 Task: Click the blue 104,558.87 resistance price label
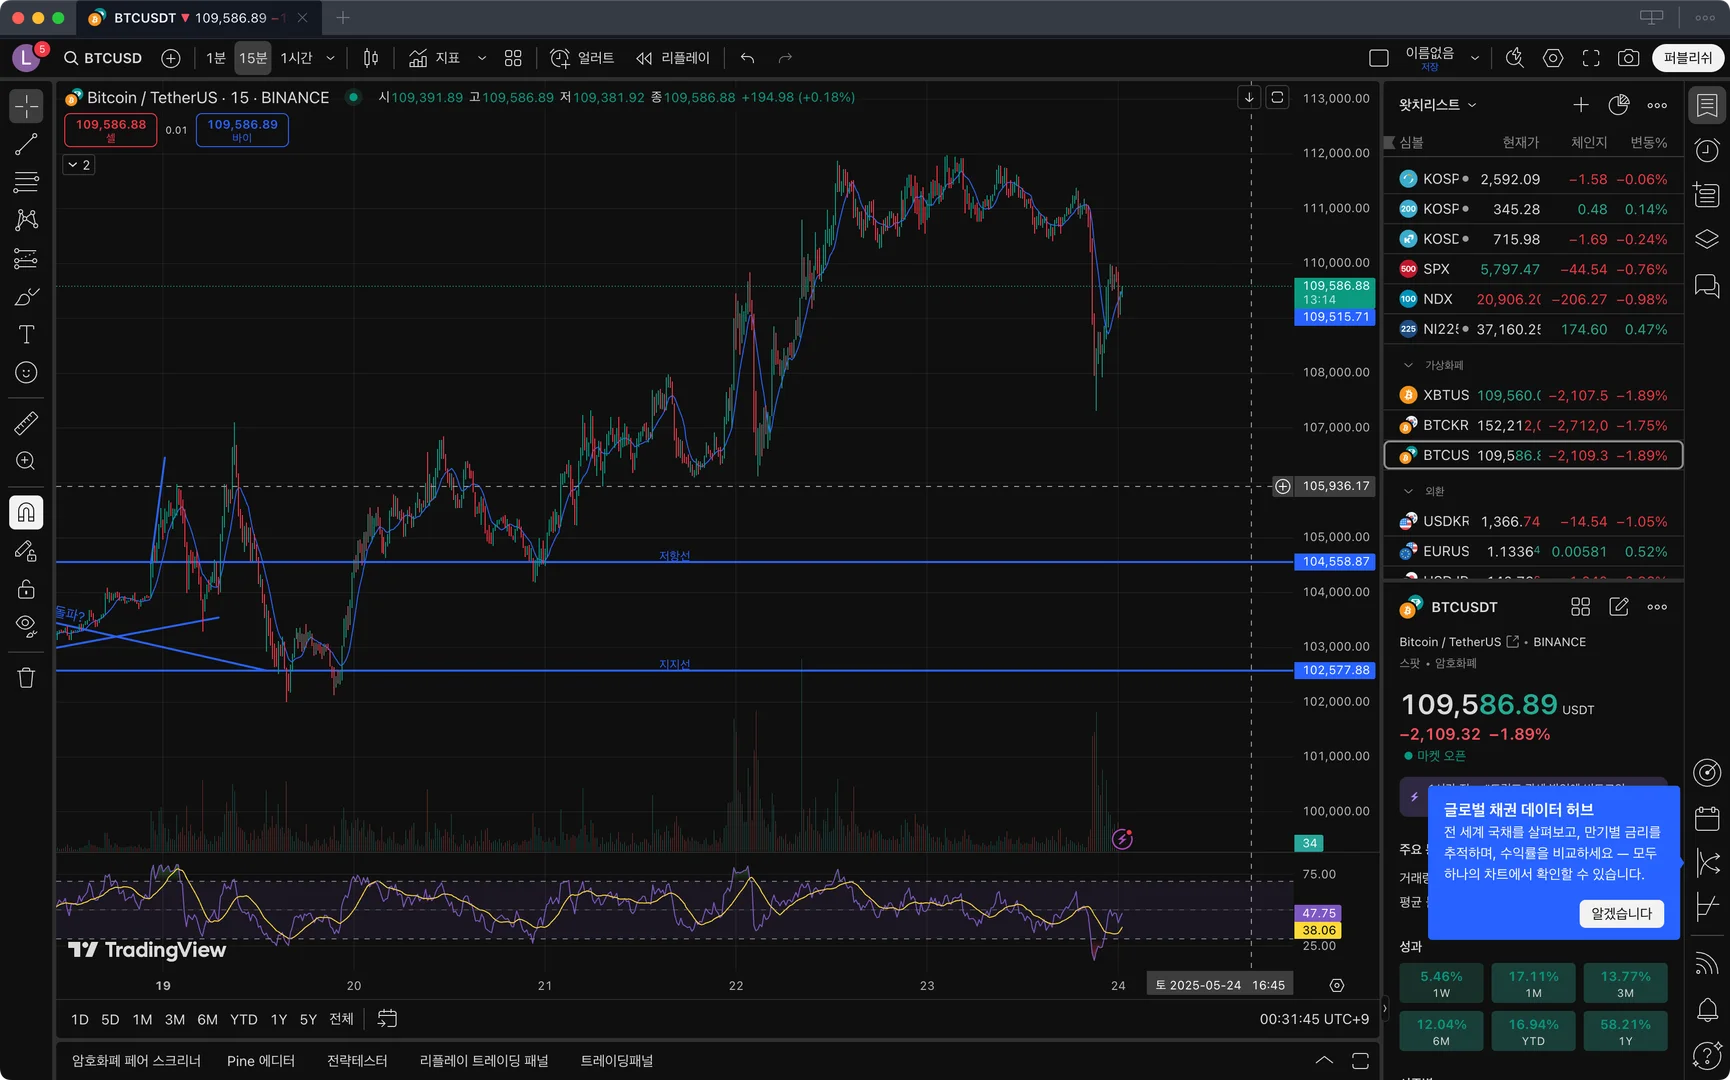tap(1335, 562)
